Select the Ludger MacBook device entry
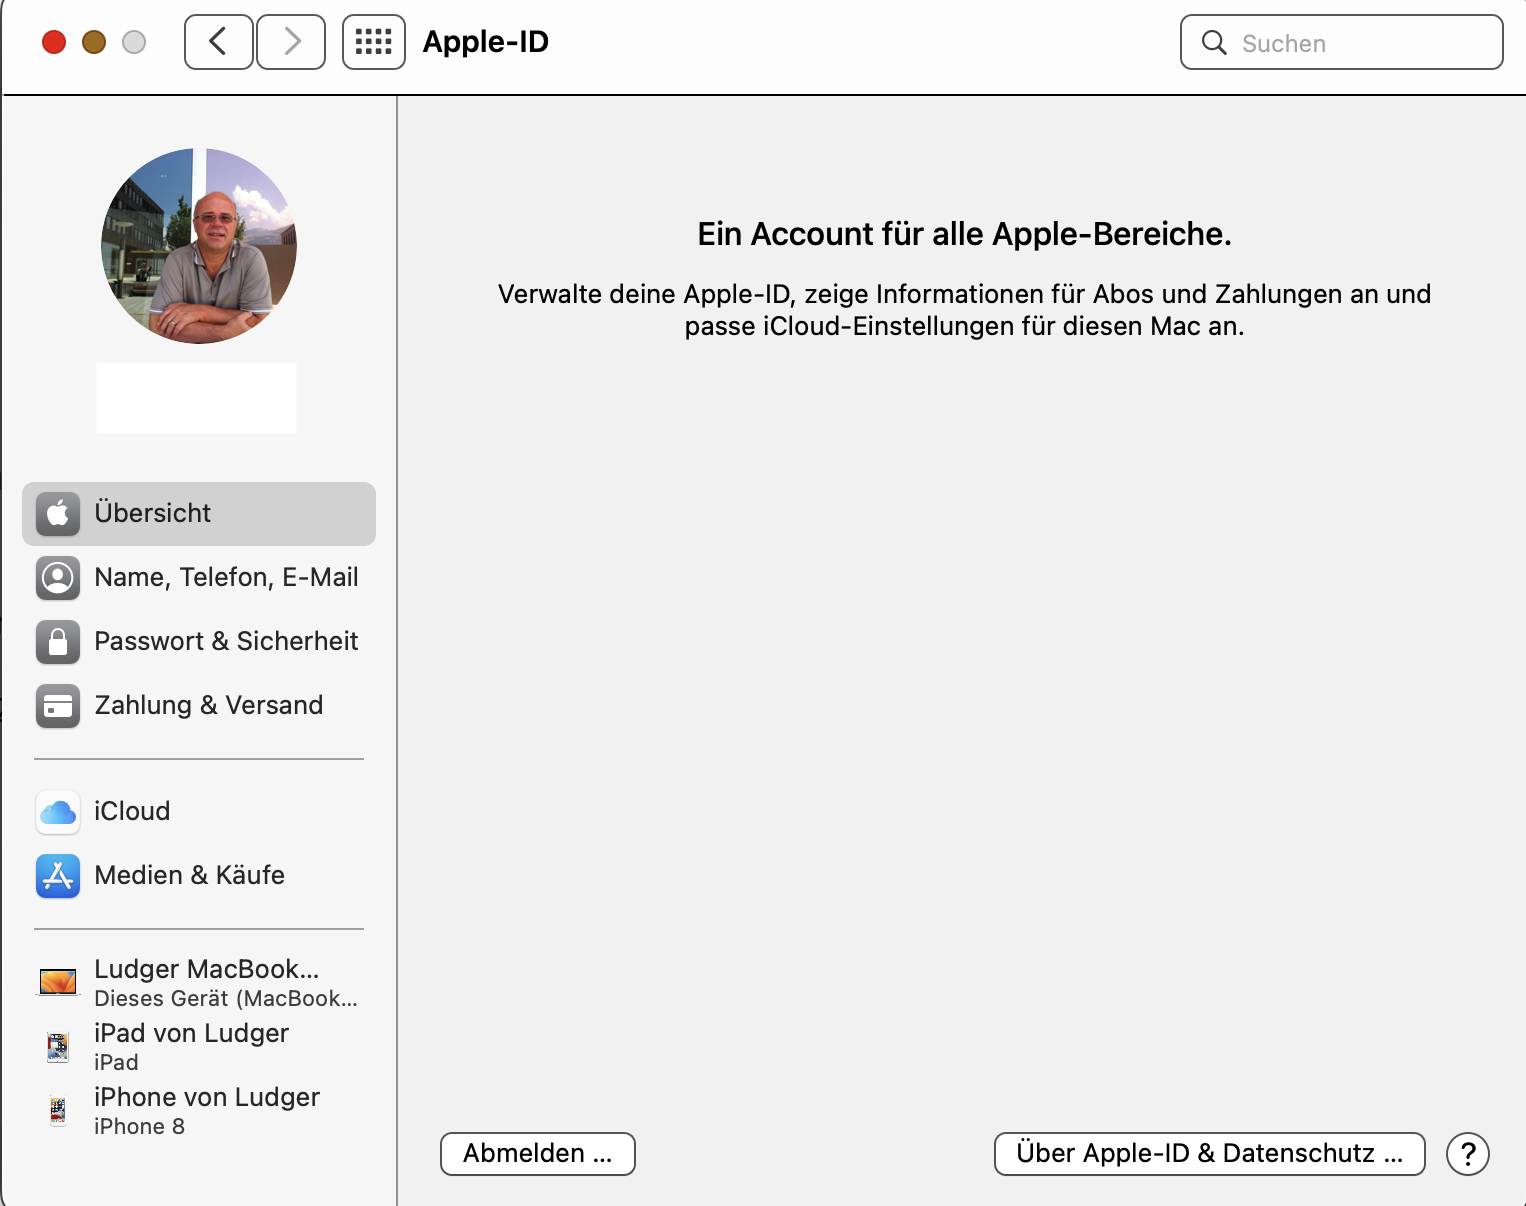 [199, 982]
